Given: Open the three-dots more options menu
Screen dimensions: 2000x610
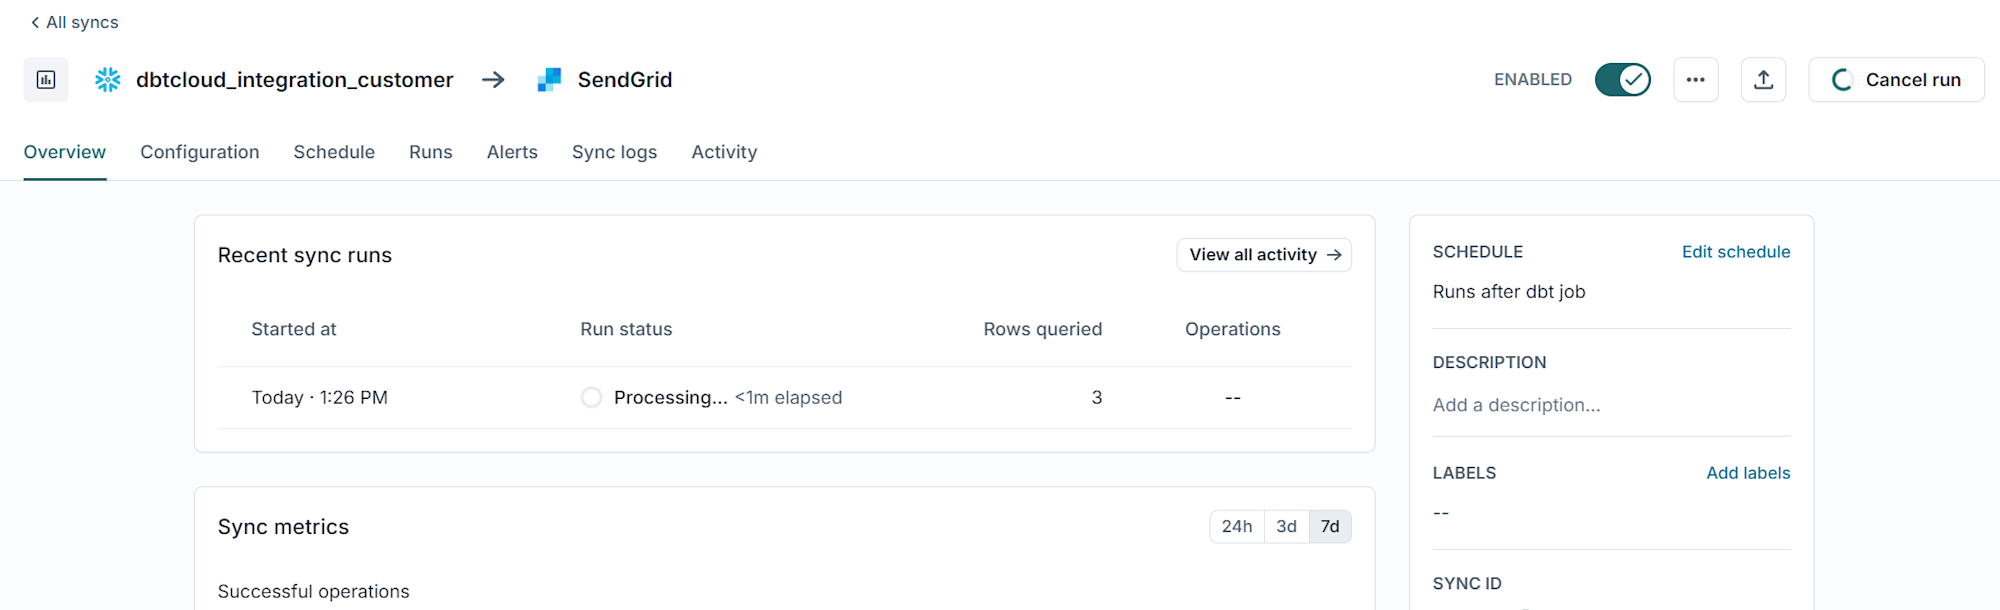Looking at the screenshot, I should pos(1696,80).
